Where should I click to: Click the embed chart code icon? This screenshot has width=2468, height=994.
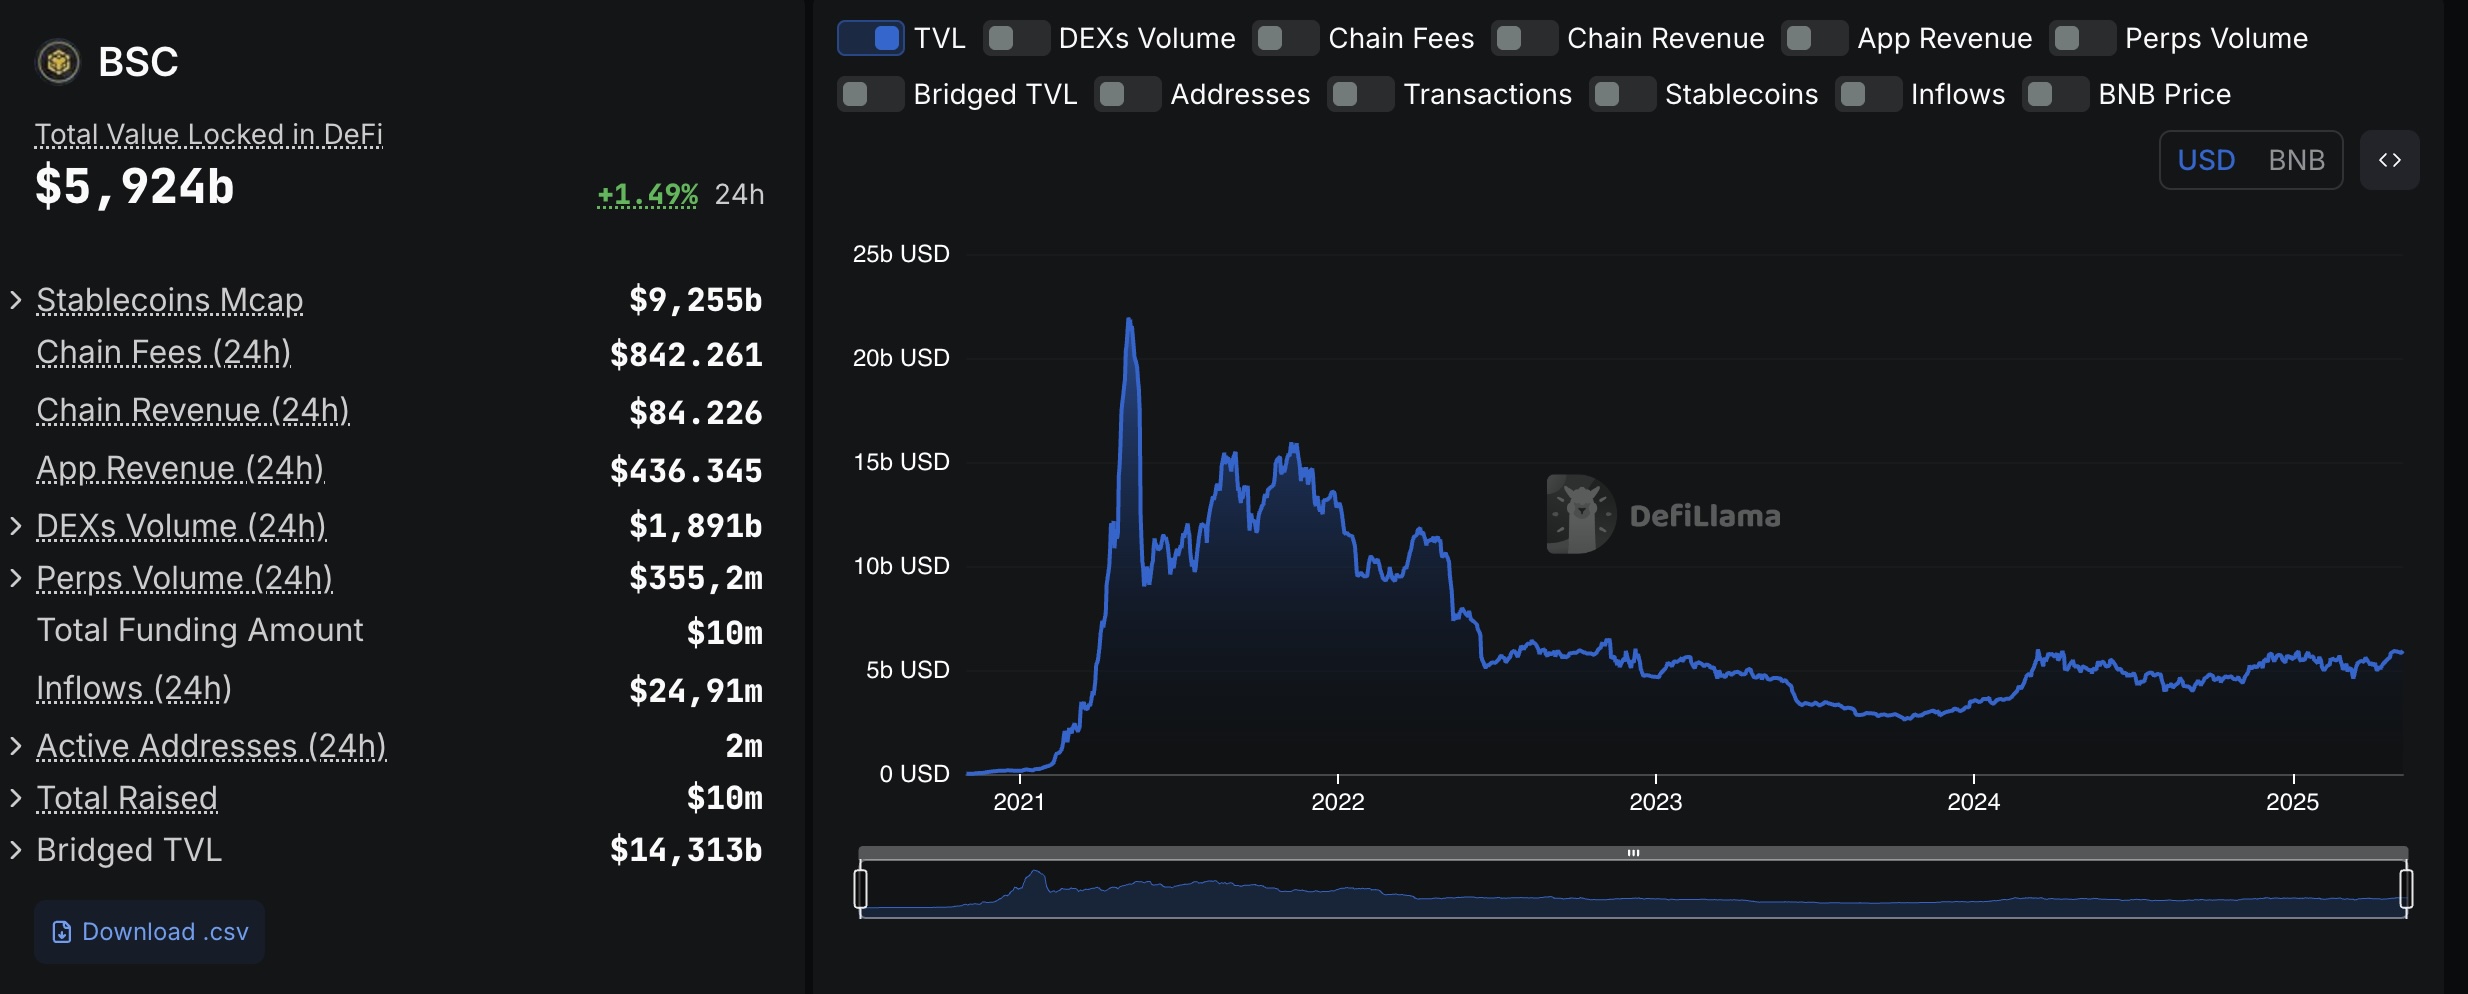tap(2389, 160)
